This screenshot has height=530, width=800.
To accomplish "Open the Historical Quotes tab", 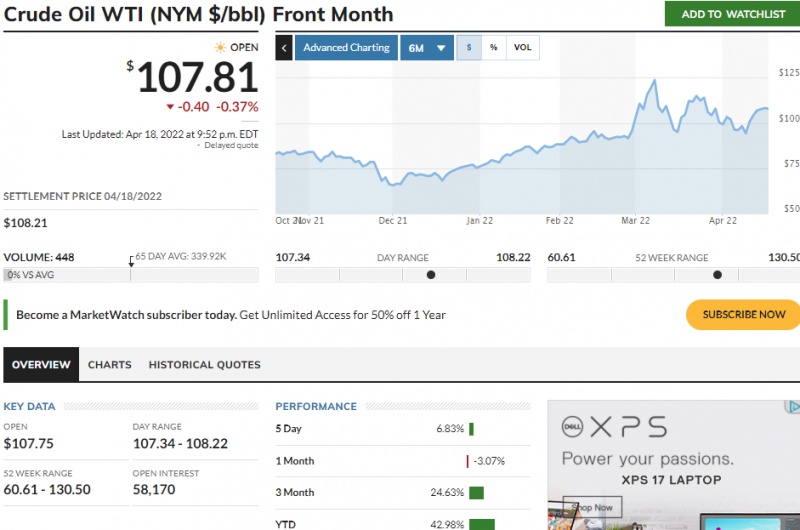I will [x=204, y=365].
